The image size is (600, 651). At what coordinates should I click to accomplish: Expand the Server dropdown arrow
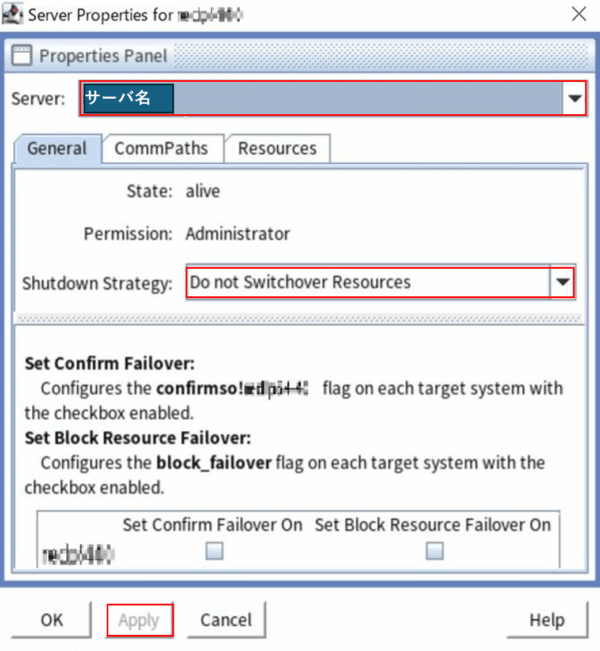pyautogui.click(x=575, y=98)
